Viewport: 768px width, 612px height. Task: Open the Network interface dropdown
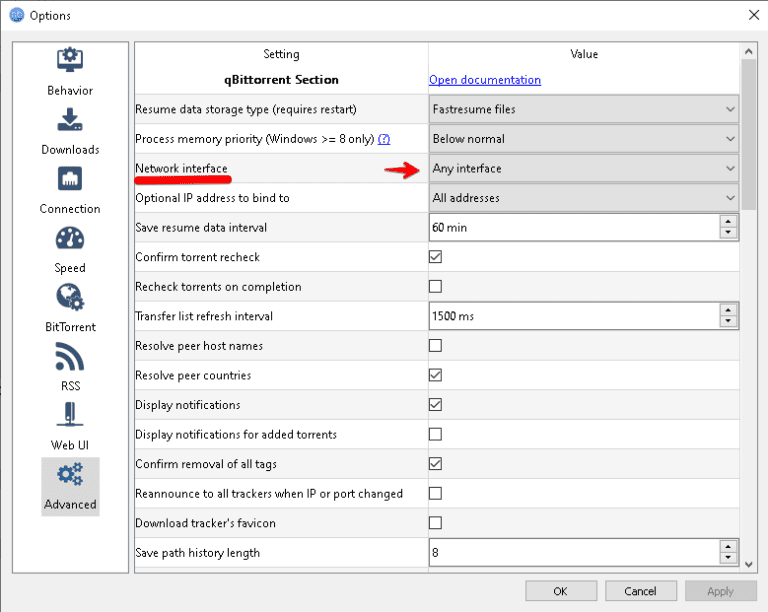point(584,168)
